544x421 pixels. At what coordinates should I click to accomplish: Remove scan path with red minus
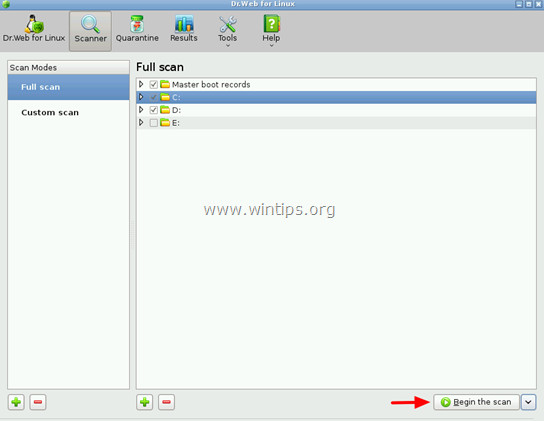(167, 402)
